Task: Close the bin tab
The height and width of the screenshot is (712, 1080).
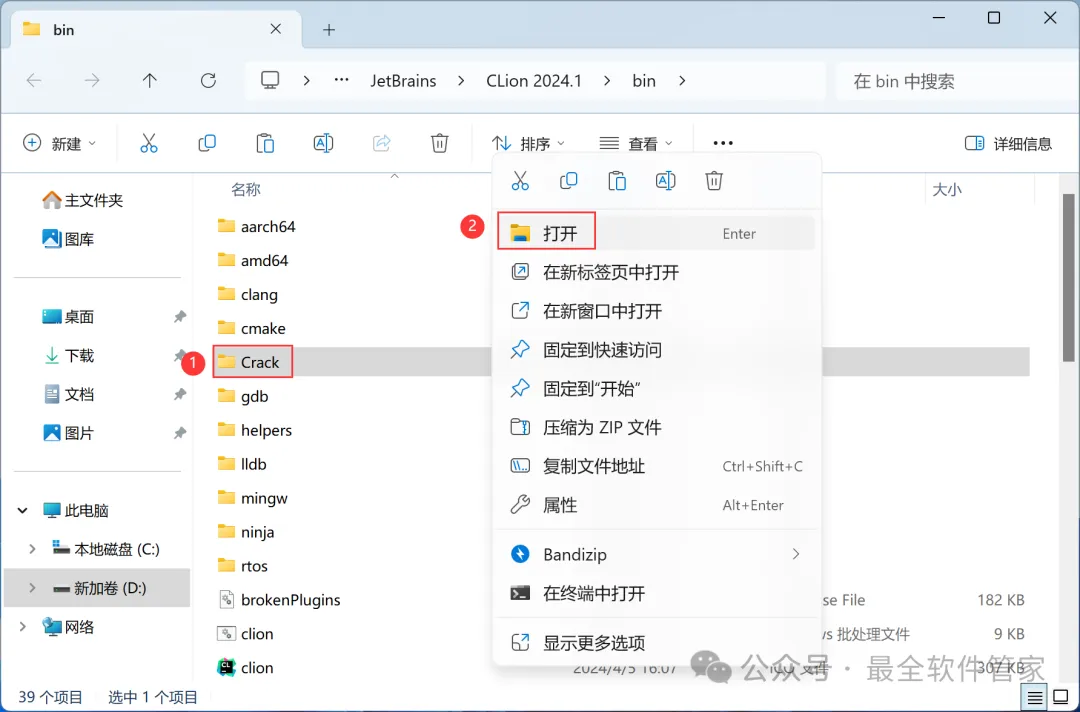Action: point(276,29)
